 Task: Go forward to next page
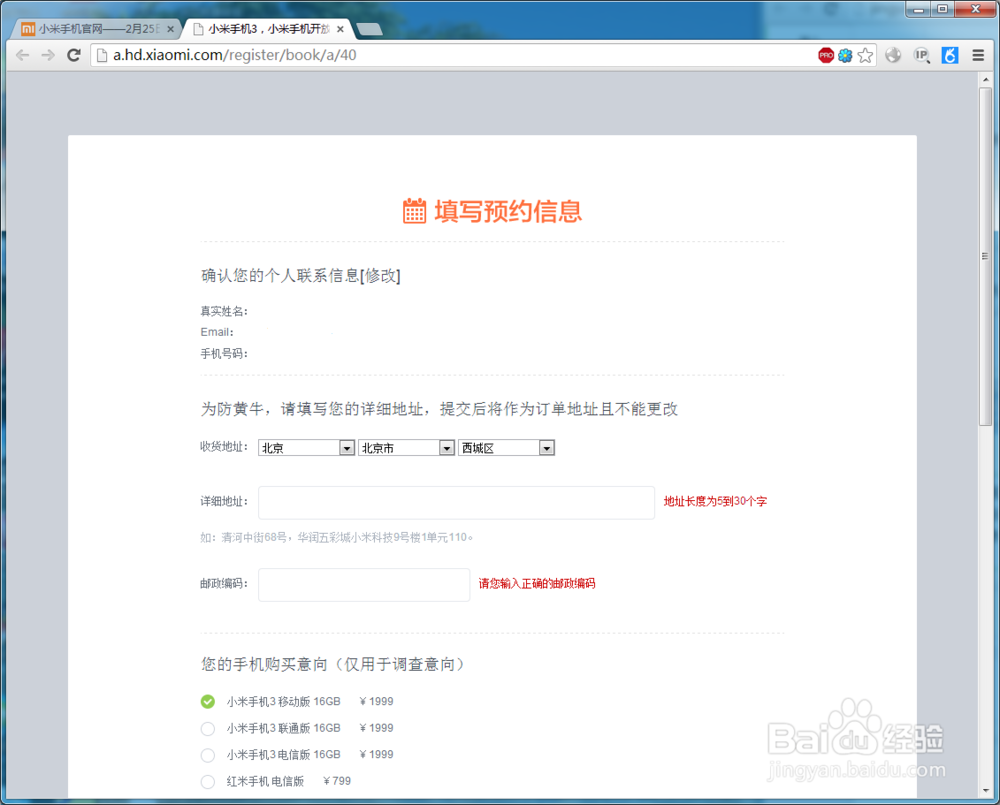[48, 55]
